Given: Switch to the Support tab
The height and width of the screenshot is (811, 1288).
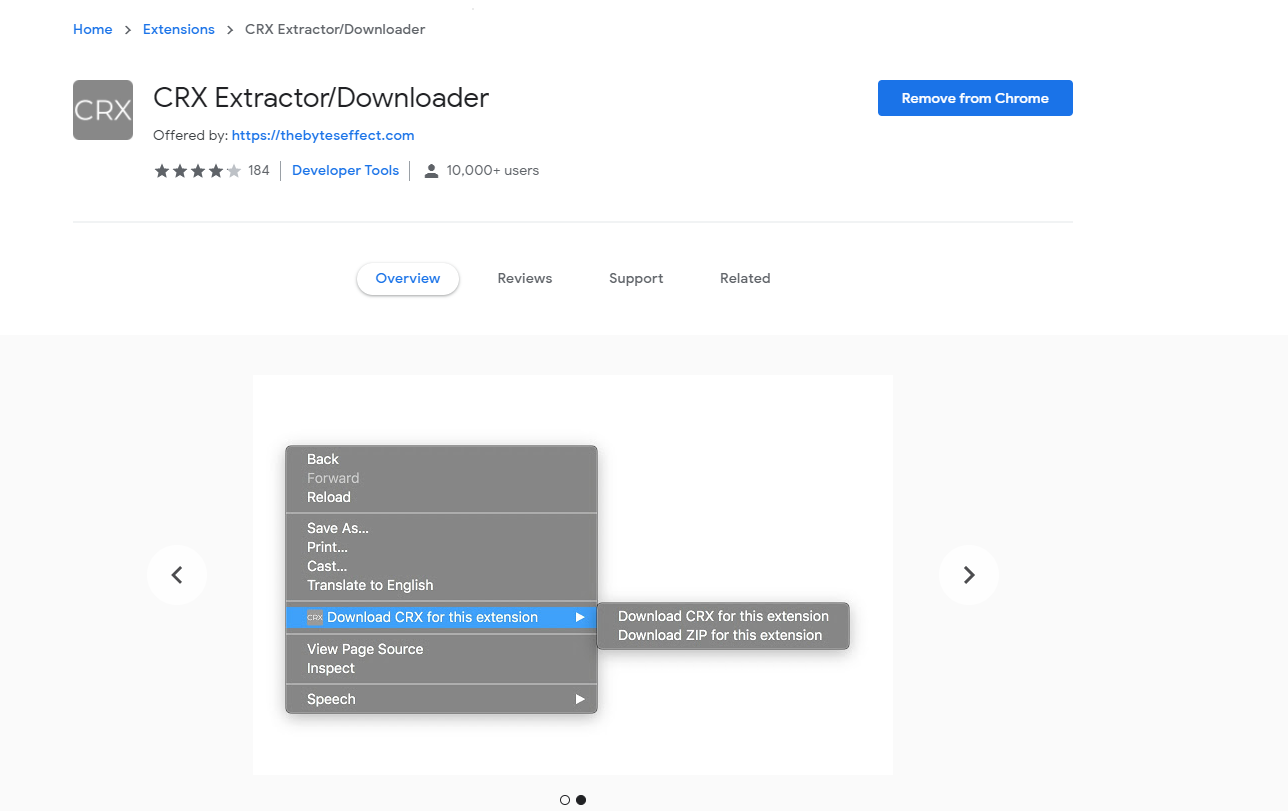Looking at the screenshot, I should coord(636,279).
